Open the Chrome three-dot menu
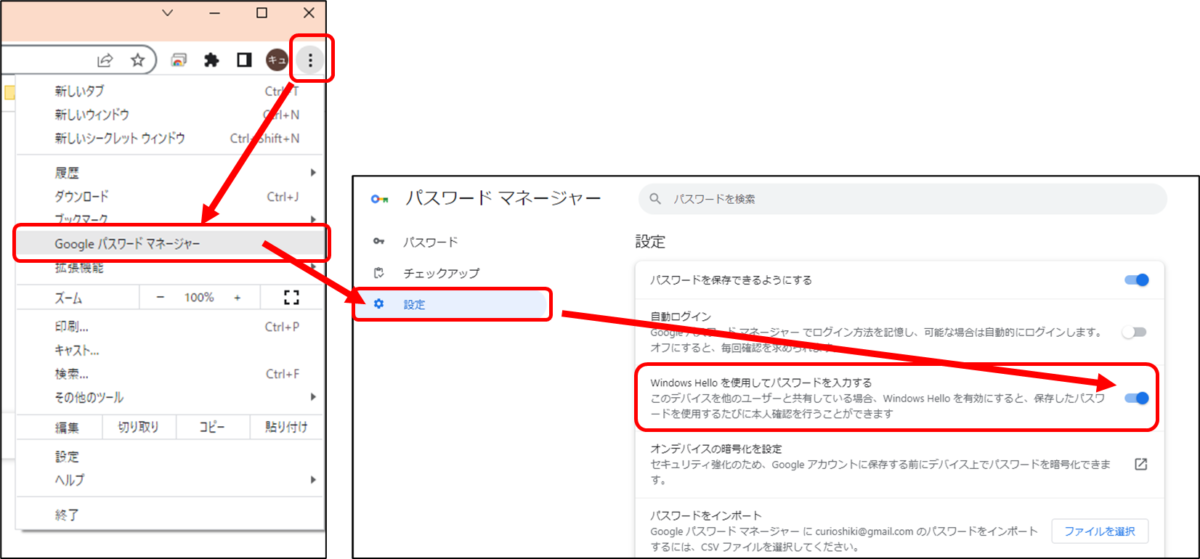 click(x=310, y=61)
